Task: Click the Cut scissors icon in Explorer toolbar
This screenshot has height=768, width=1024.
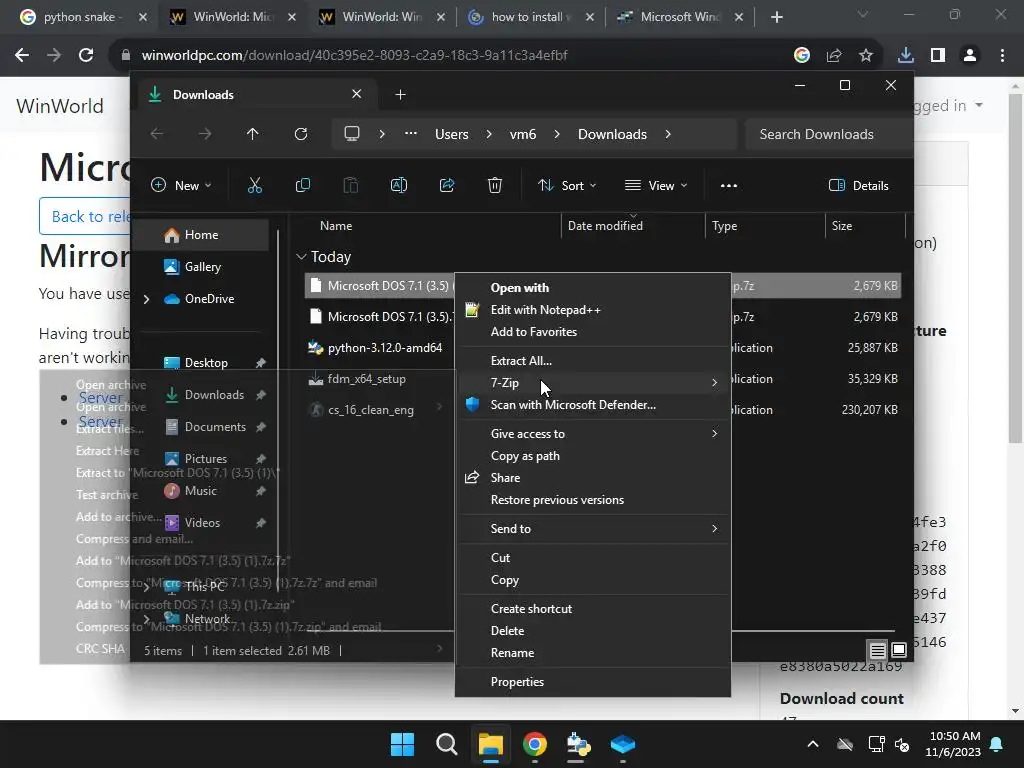Action: point(255,185)
